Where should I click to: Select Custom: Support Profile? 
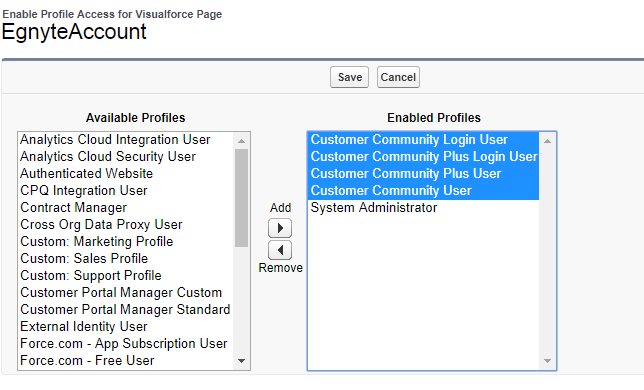pos(126,276)
